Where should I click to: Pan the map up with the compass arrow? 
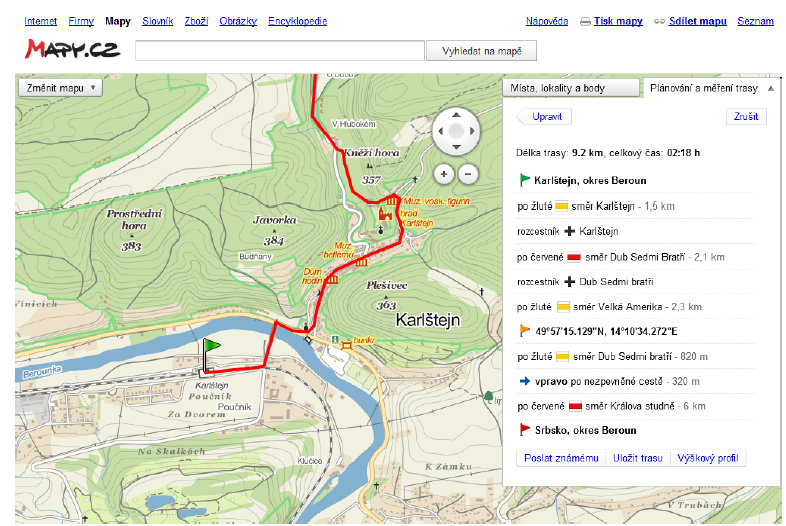pyautogui.click(x=456, y=115)
